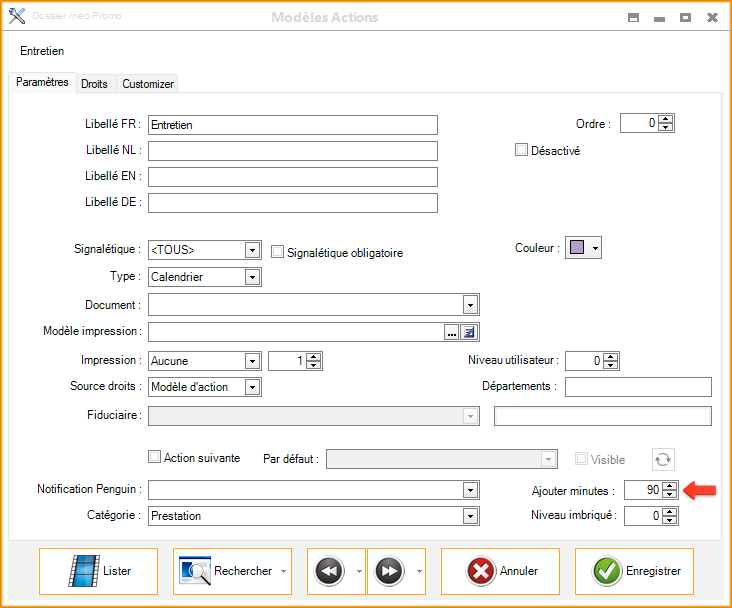Open the Catégorie Prestation dropdown
Screen dimensions: 732x608
pyautogui.click(x=470, y=516)
